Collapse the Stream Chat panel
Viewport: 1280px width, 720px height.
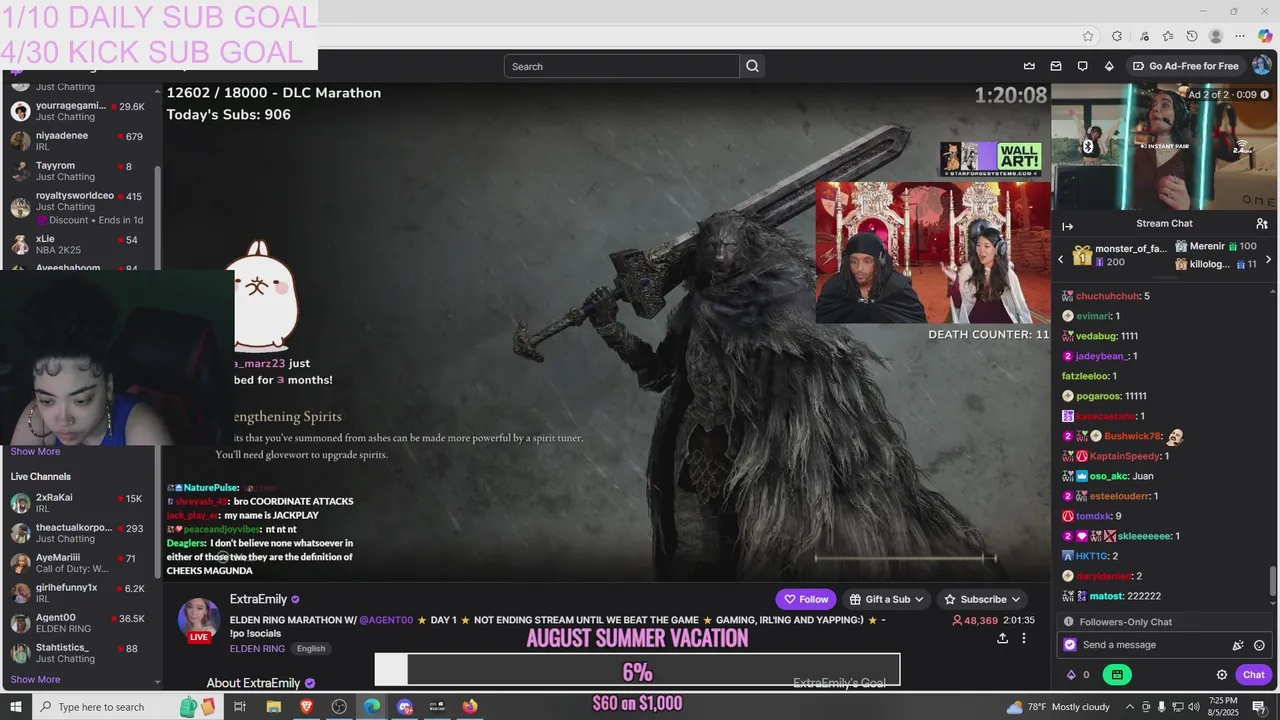[x=1067, y=226]
